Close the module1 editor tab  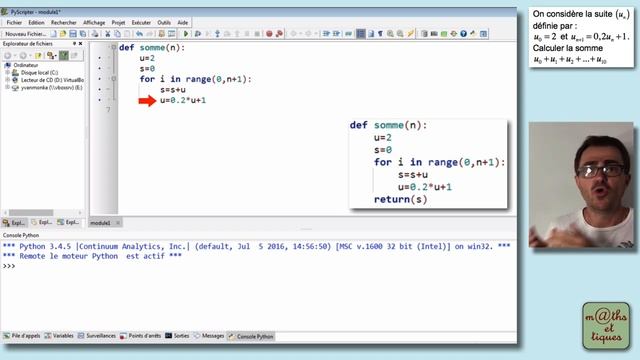[118, 223]
